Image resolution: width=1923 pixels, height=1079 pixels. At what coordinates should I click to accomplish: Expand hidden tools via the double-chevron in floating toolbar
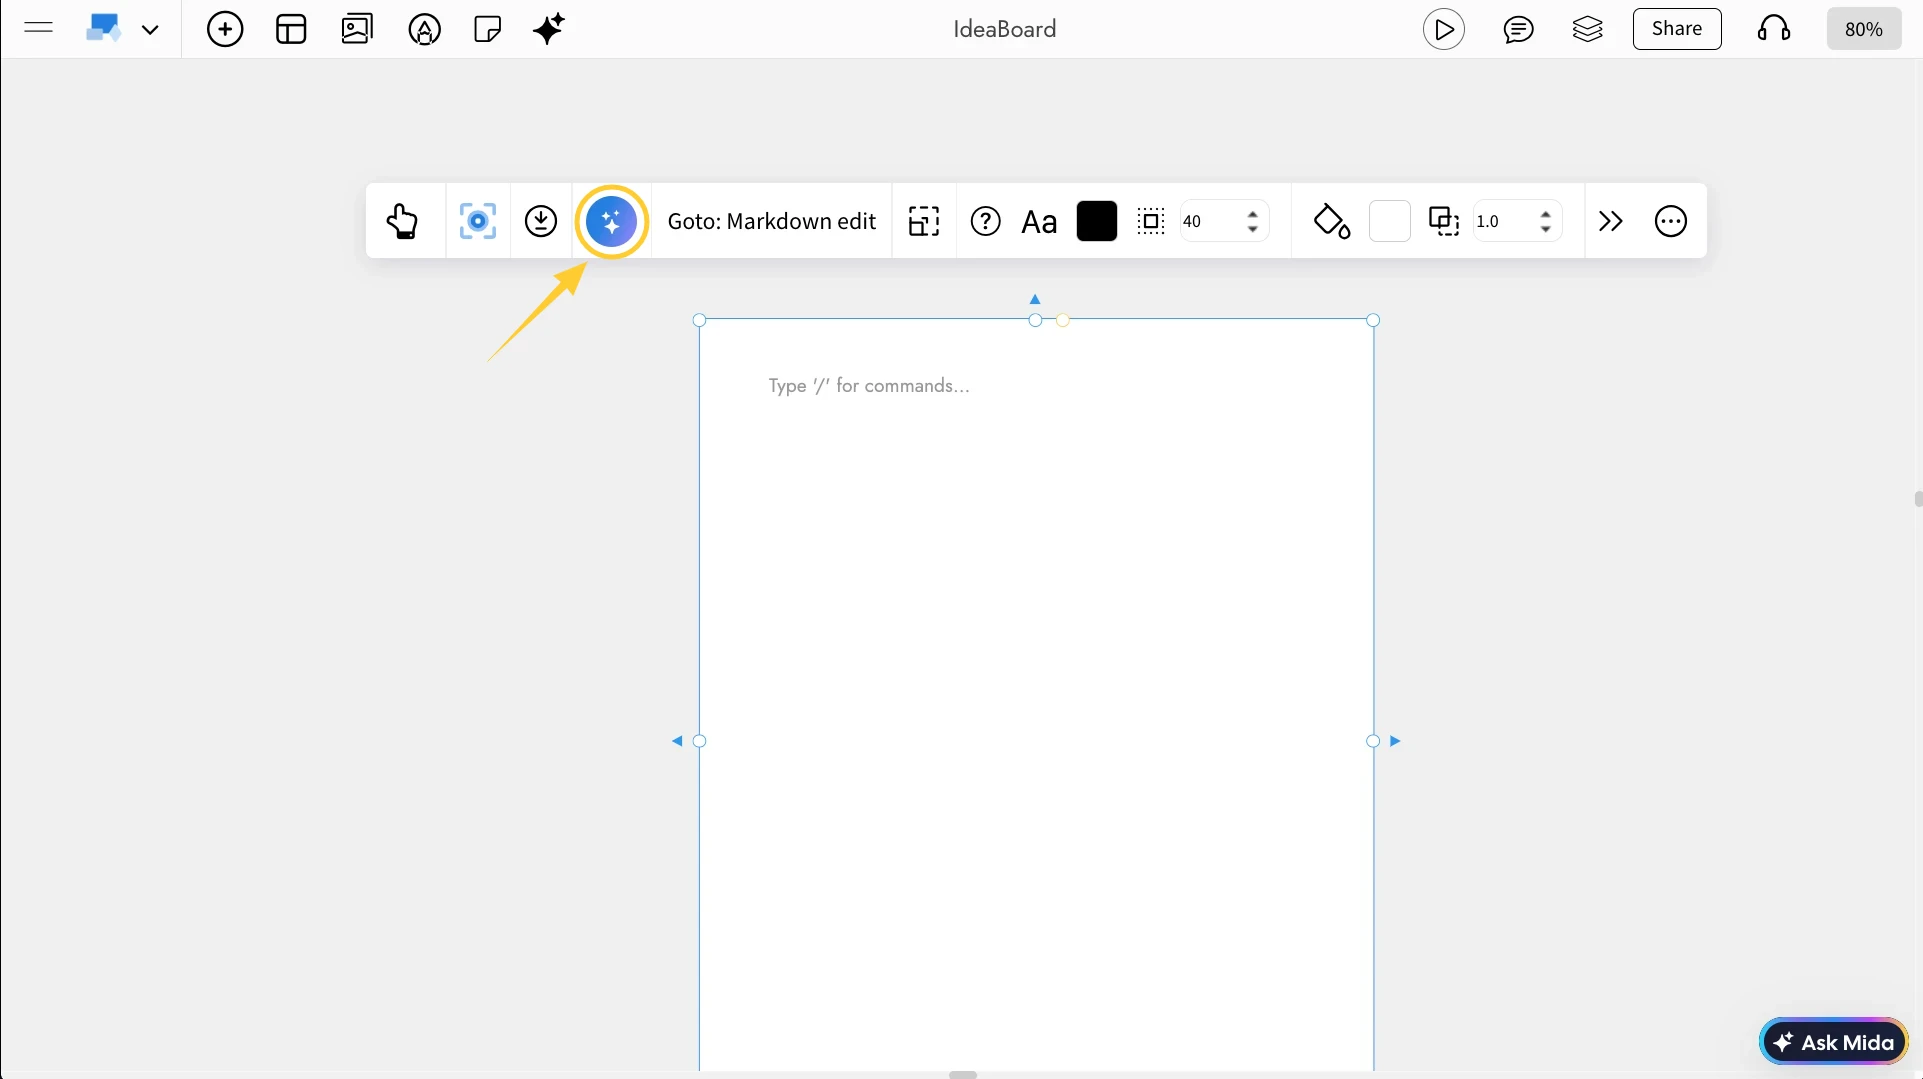(1610, 221)
